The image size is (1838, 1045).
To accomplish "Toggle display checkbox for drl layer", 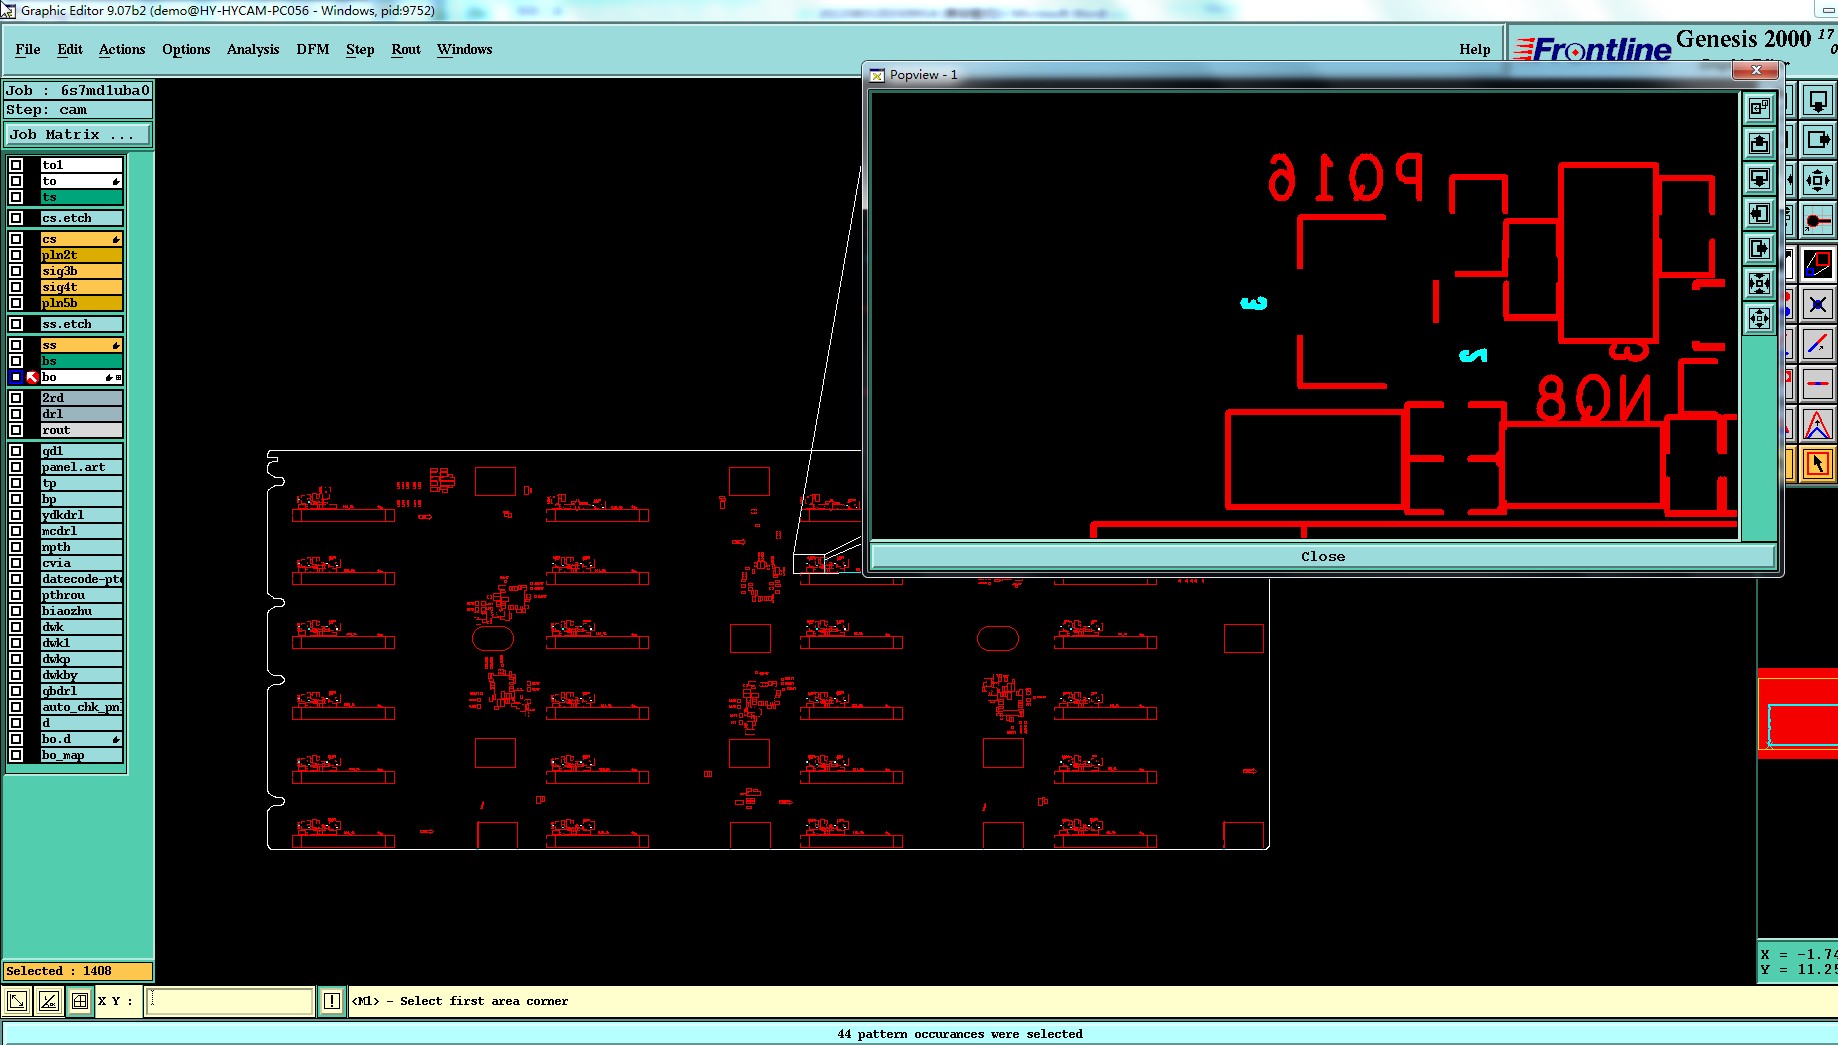I will 16,414.
